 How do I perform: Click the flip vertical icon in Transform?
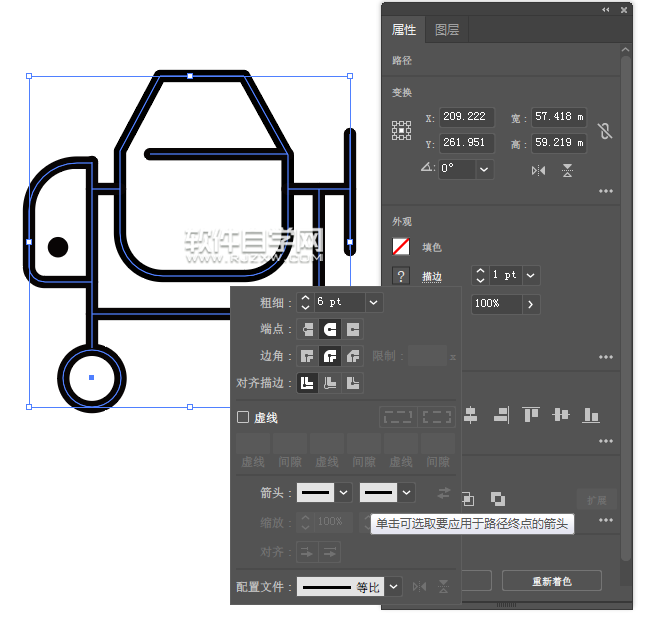[567, 170]
